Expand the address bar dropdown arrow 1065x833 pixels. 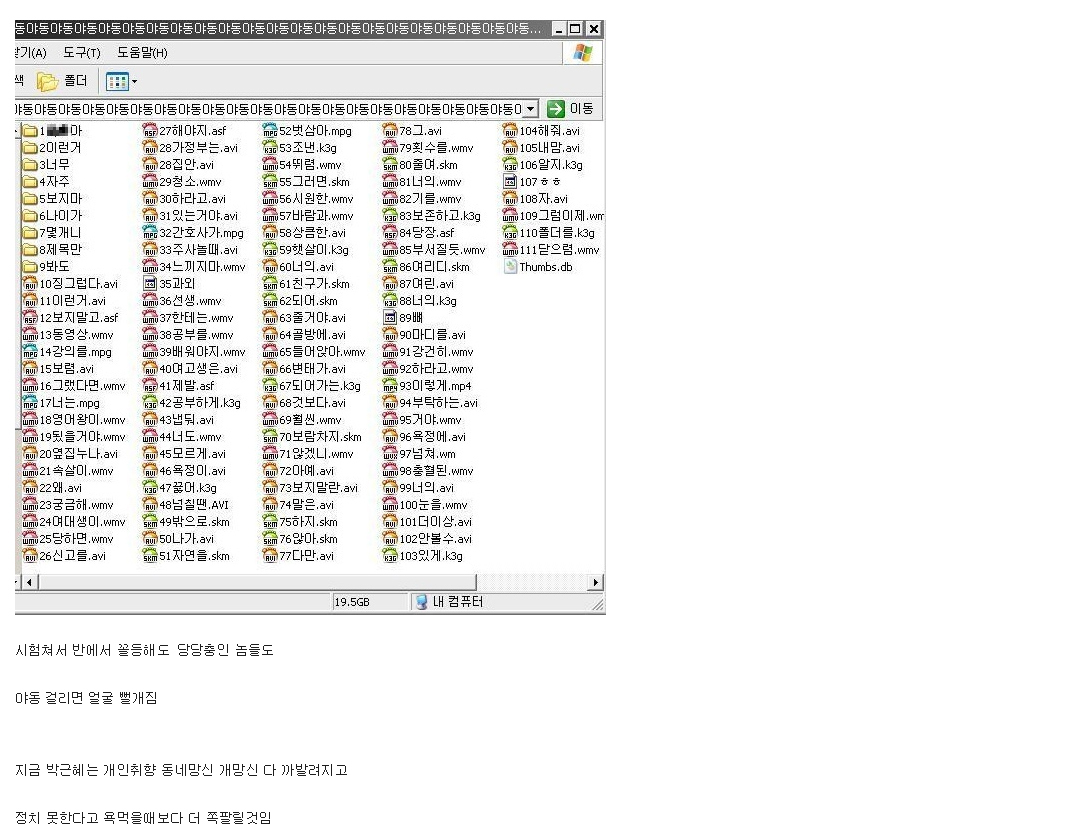(x=530, y=108)
